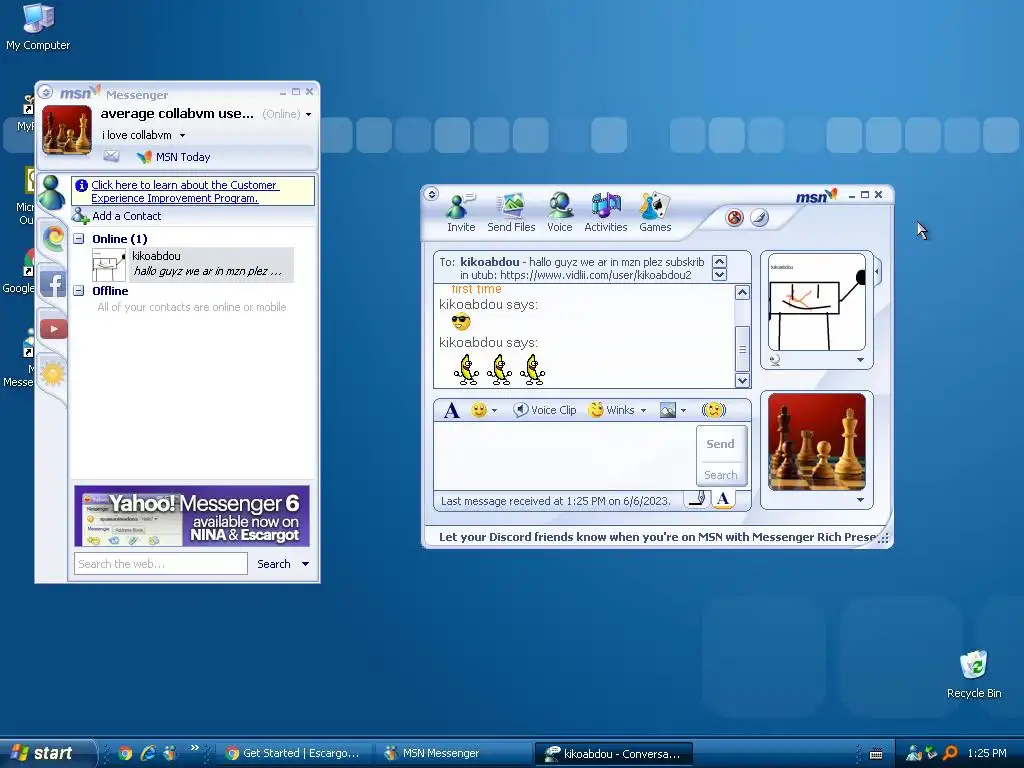Hide display pictures using side arrow
1024x768 pixels.
[877, 270]
